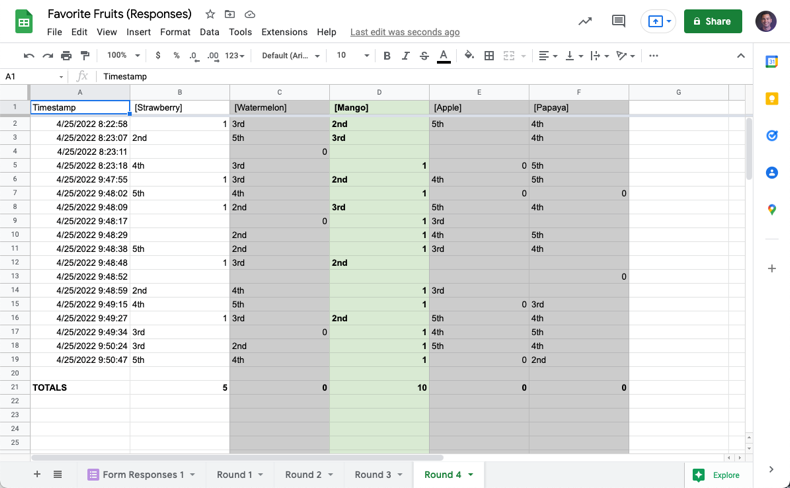
Task: Open Contacts side panel
Action: (771, 173)
